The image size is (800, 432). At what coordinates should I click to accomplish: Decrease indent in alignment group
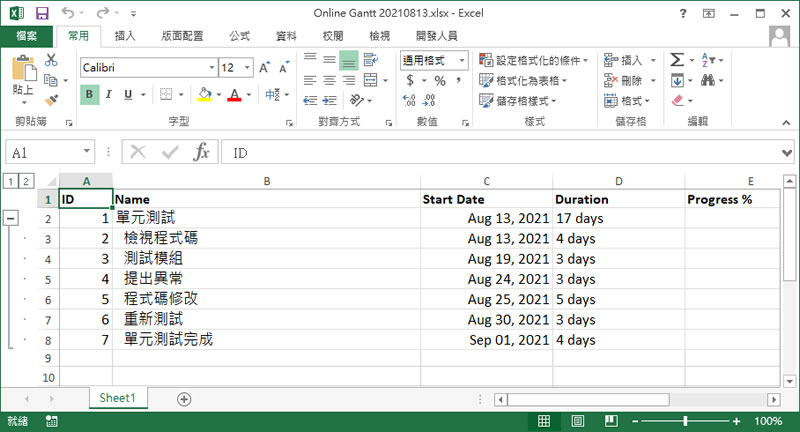pyautogui.click(x=310, y=100)
